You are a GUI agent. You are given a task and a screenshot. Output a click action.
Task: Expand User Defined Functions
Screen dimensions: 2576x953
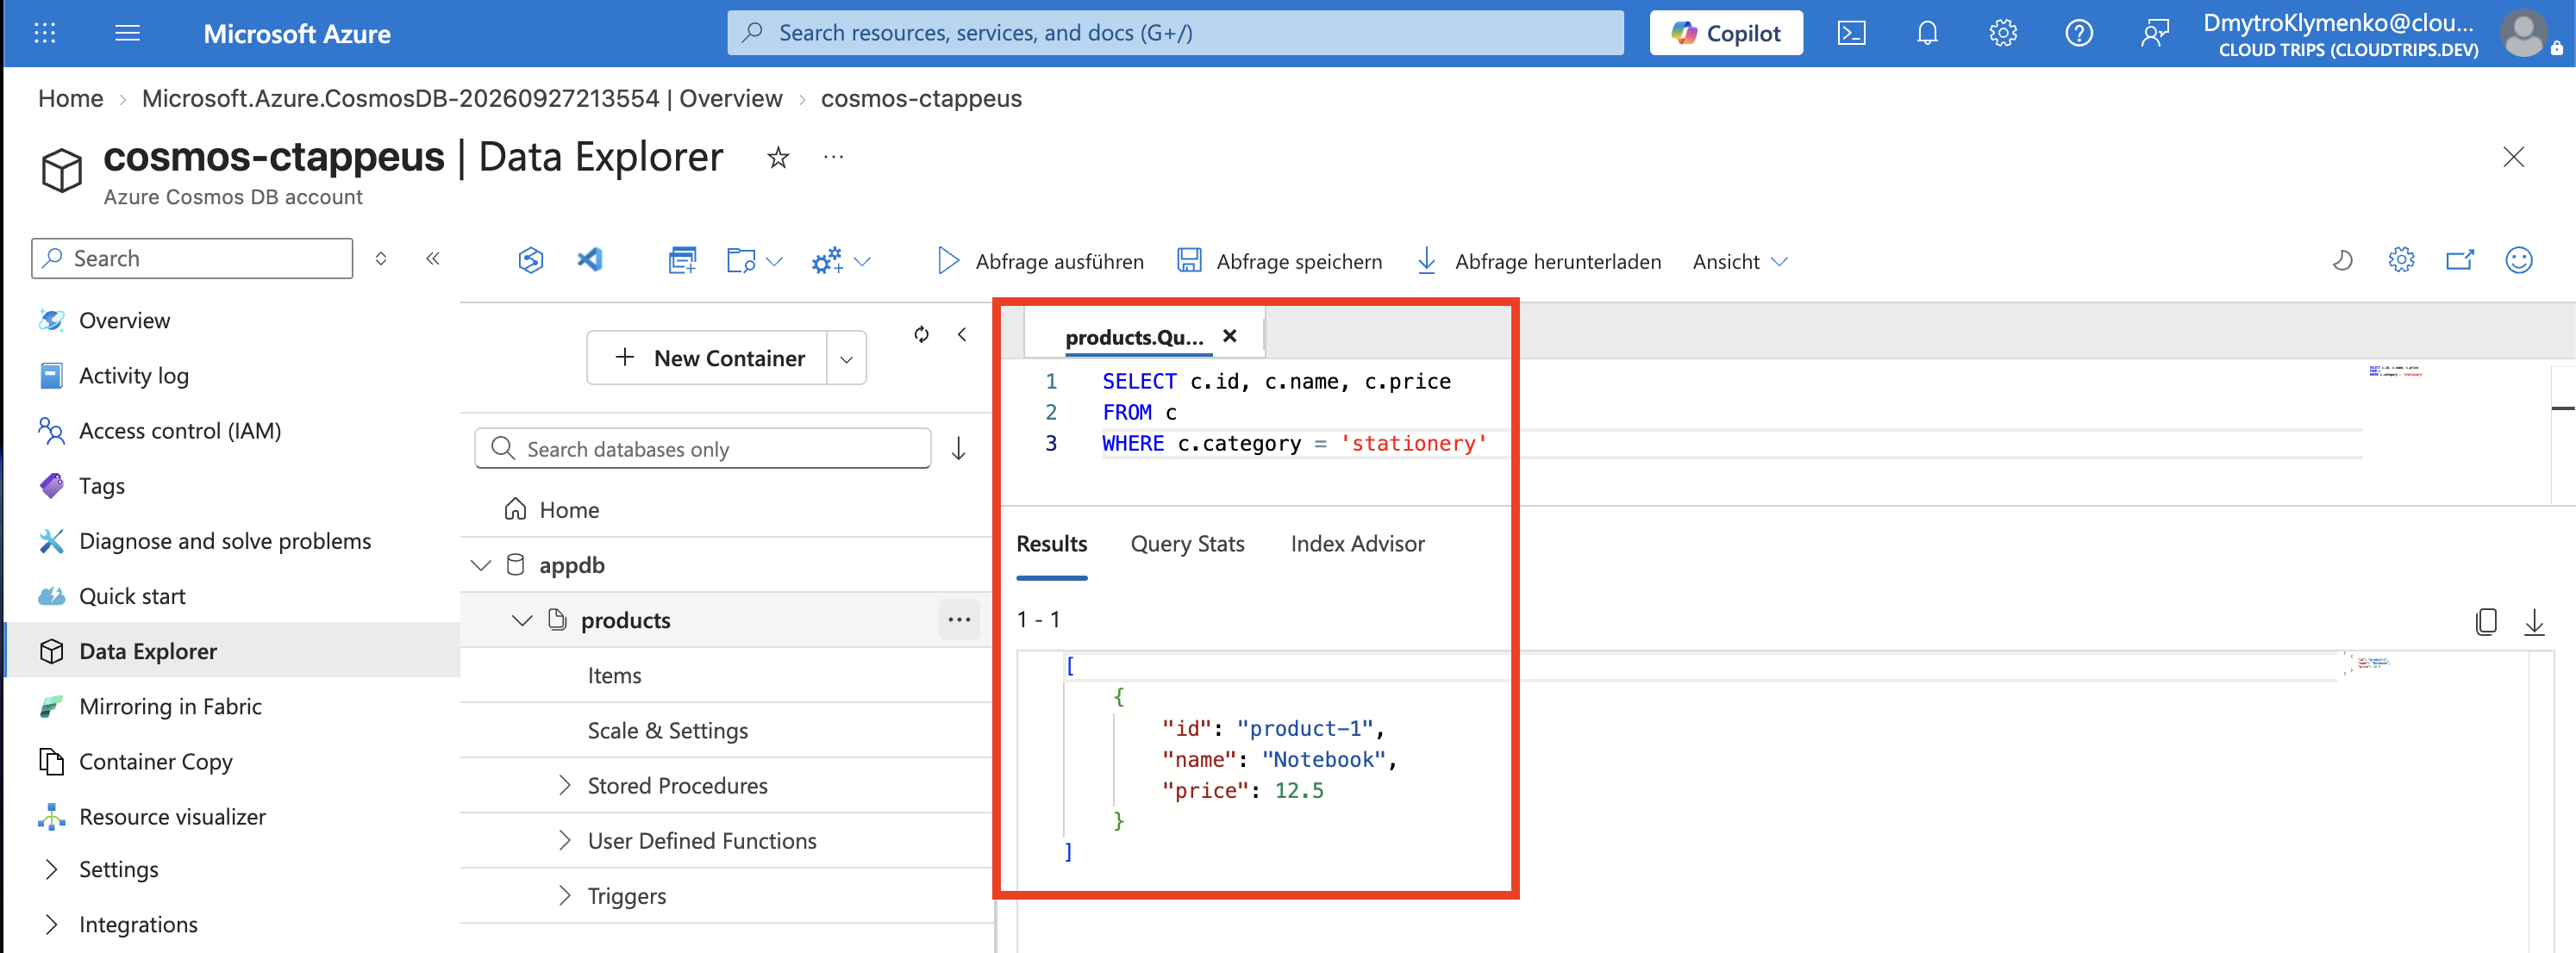(565, 840)
